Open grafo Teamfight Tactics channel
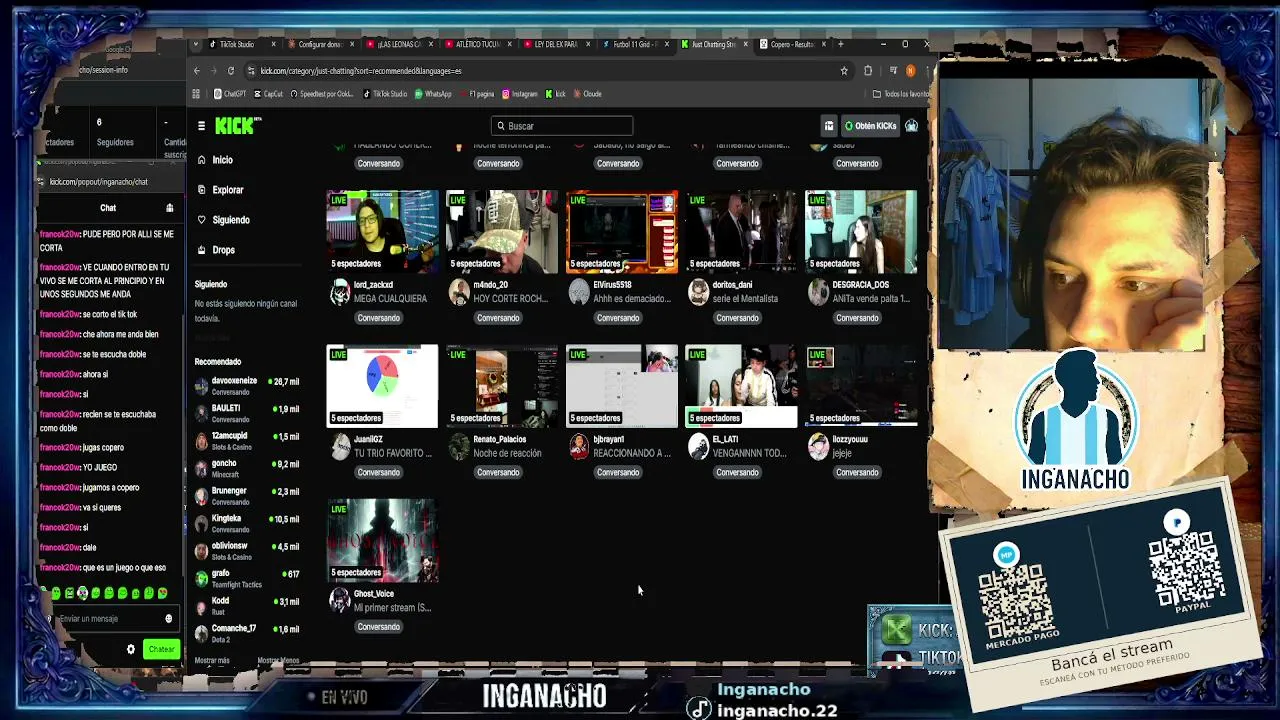This screenshot has height=720, width=1280. point(247,579)
